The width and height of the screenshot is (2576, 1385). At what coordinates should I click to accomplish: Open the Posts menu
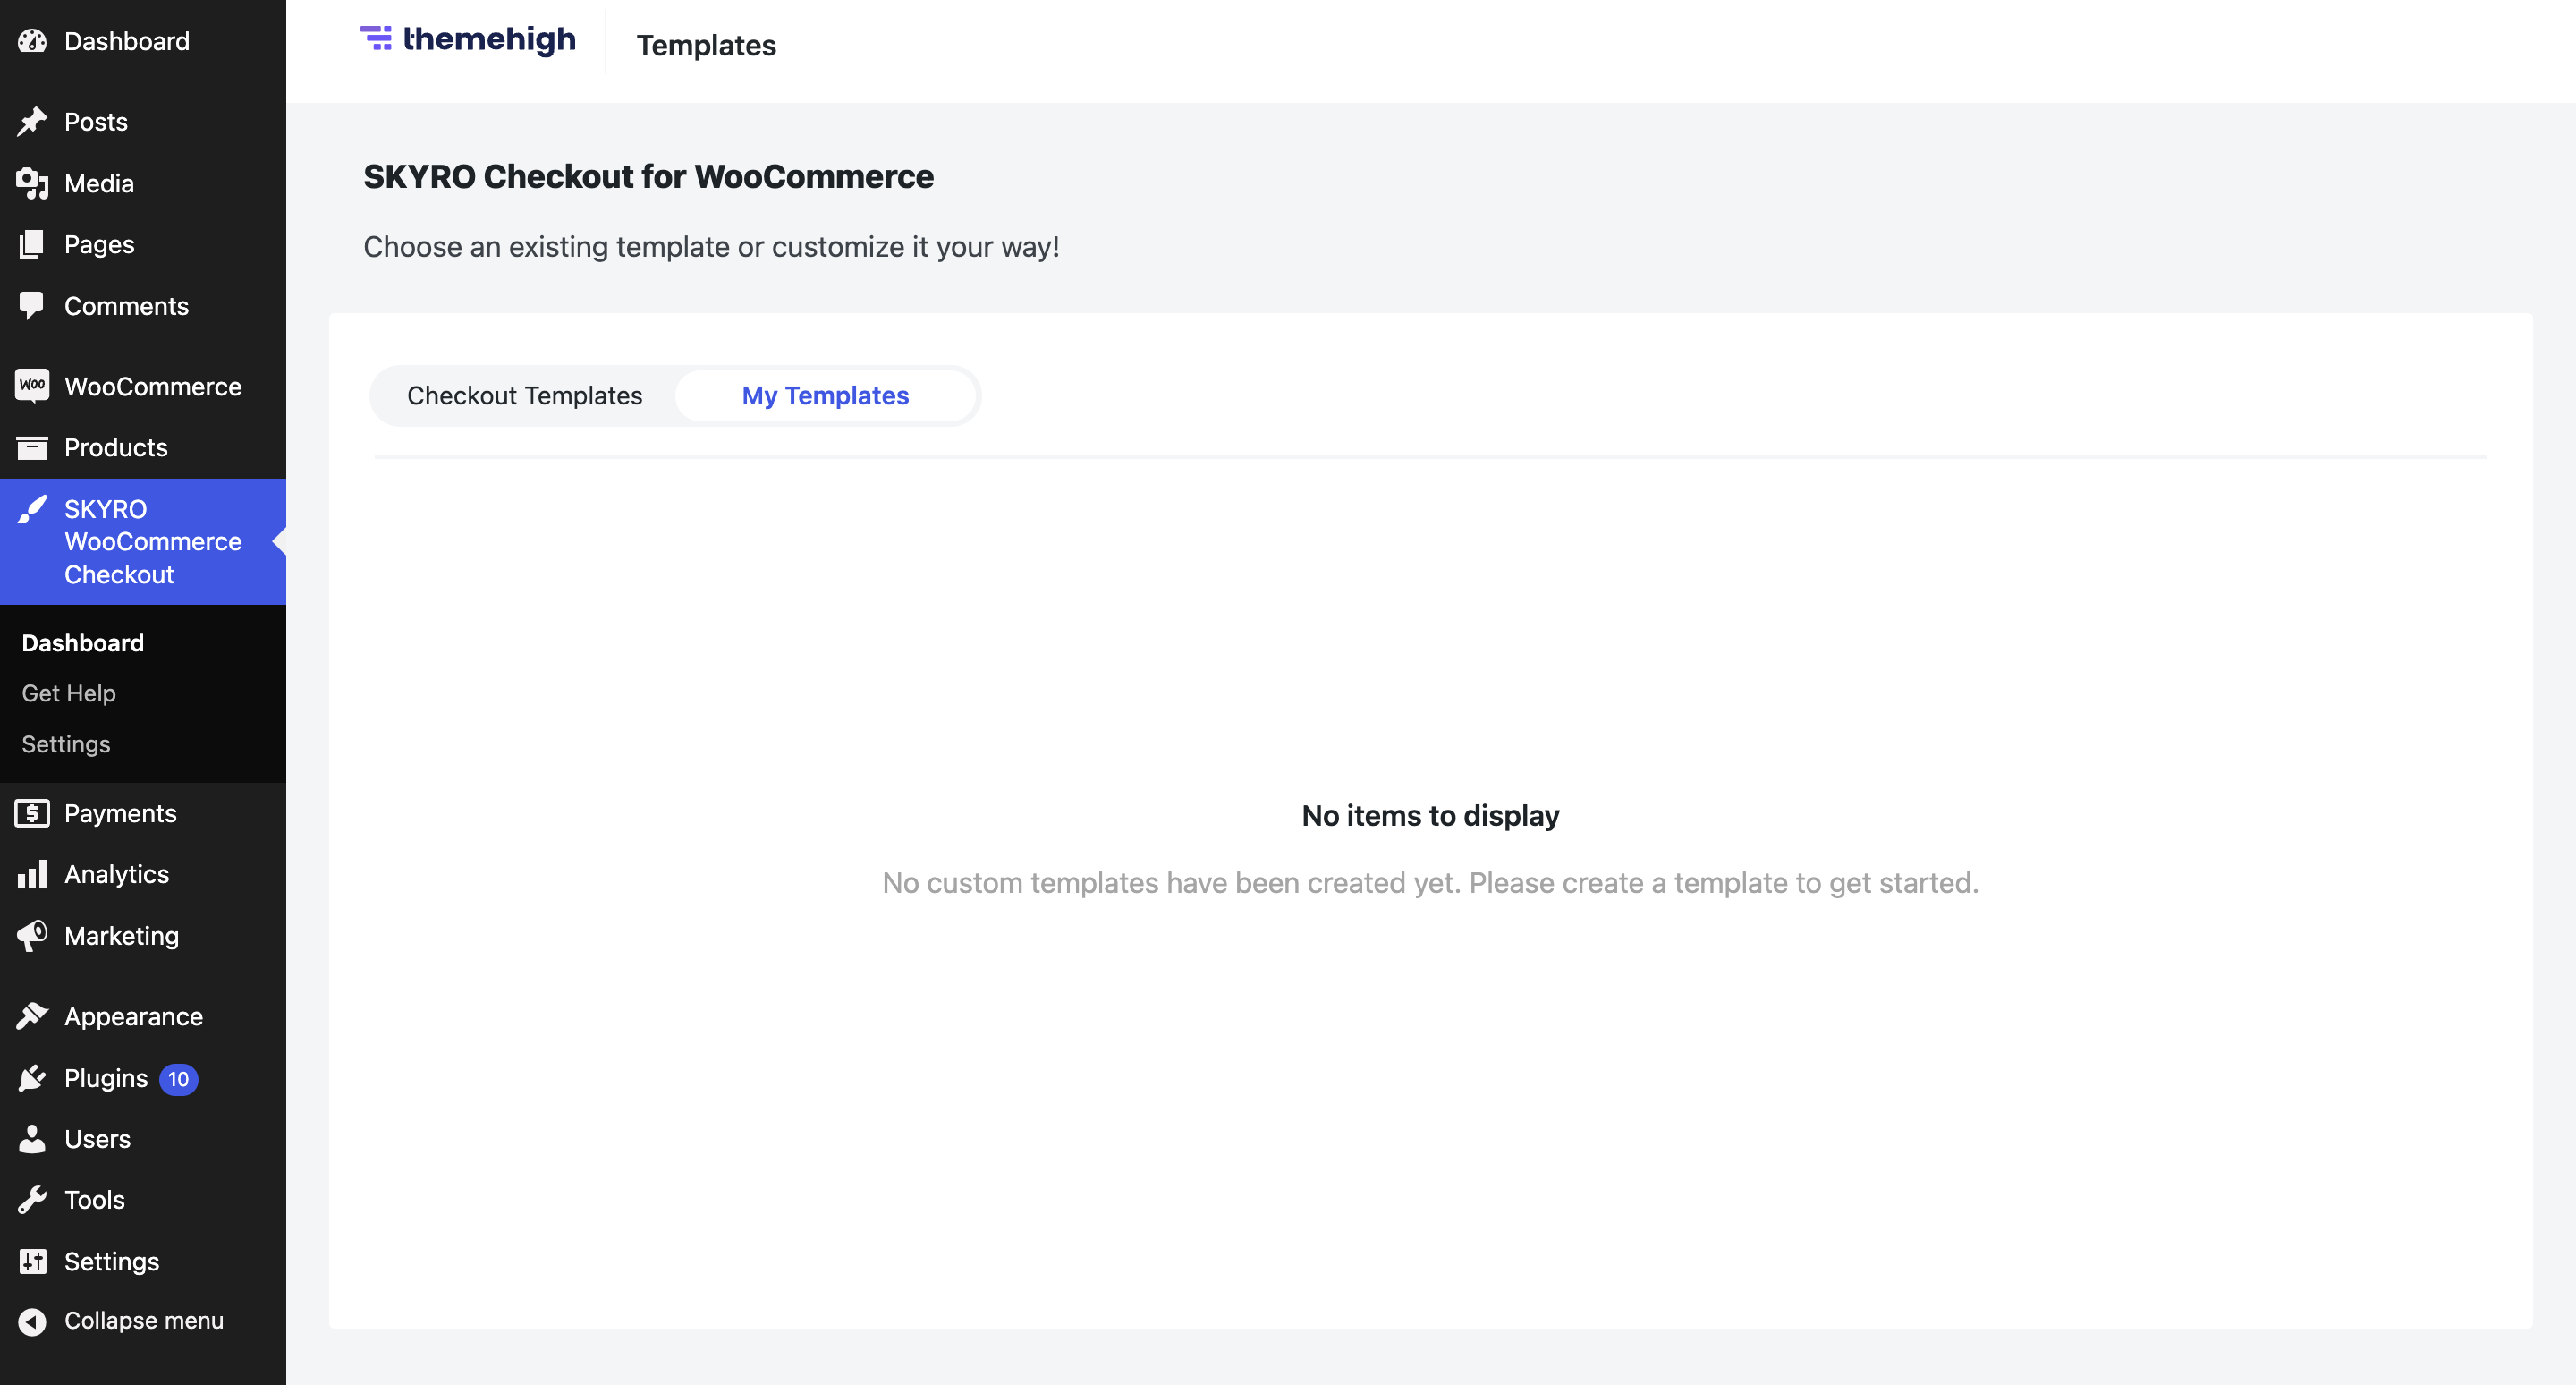pos(143,122)
